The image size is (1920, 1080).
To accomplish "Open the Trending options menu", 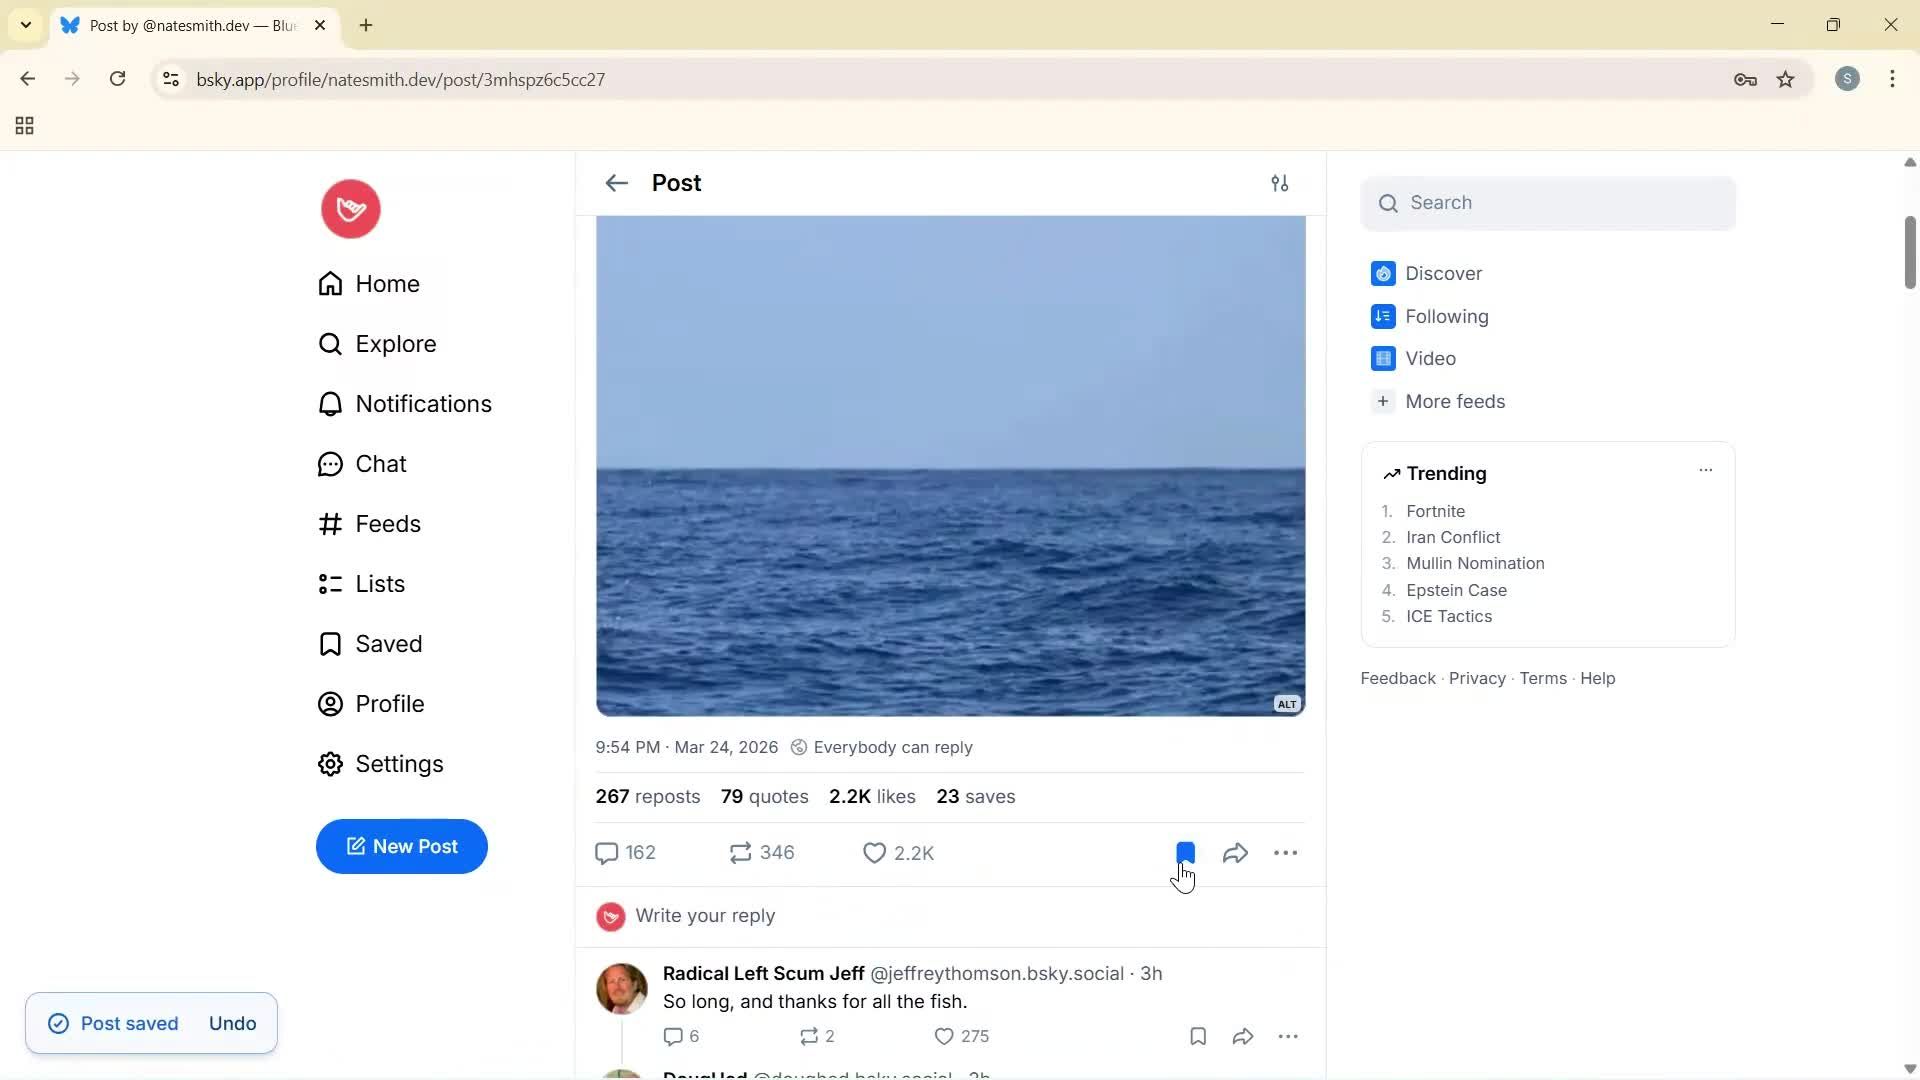I will pyautogui.click(x=1706, y=469).
